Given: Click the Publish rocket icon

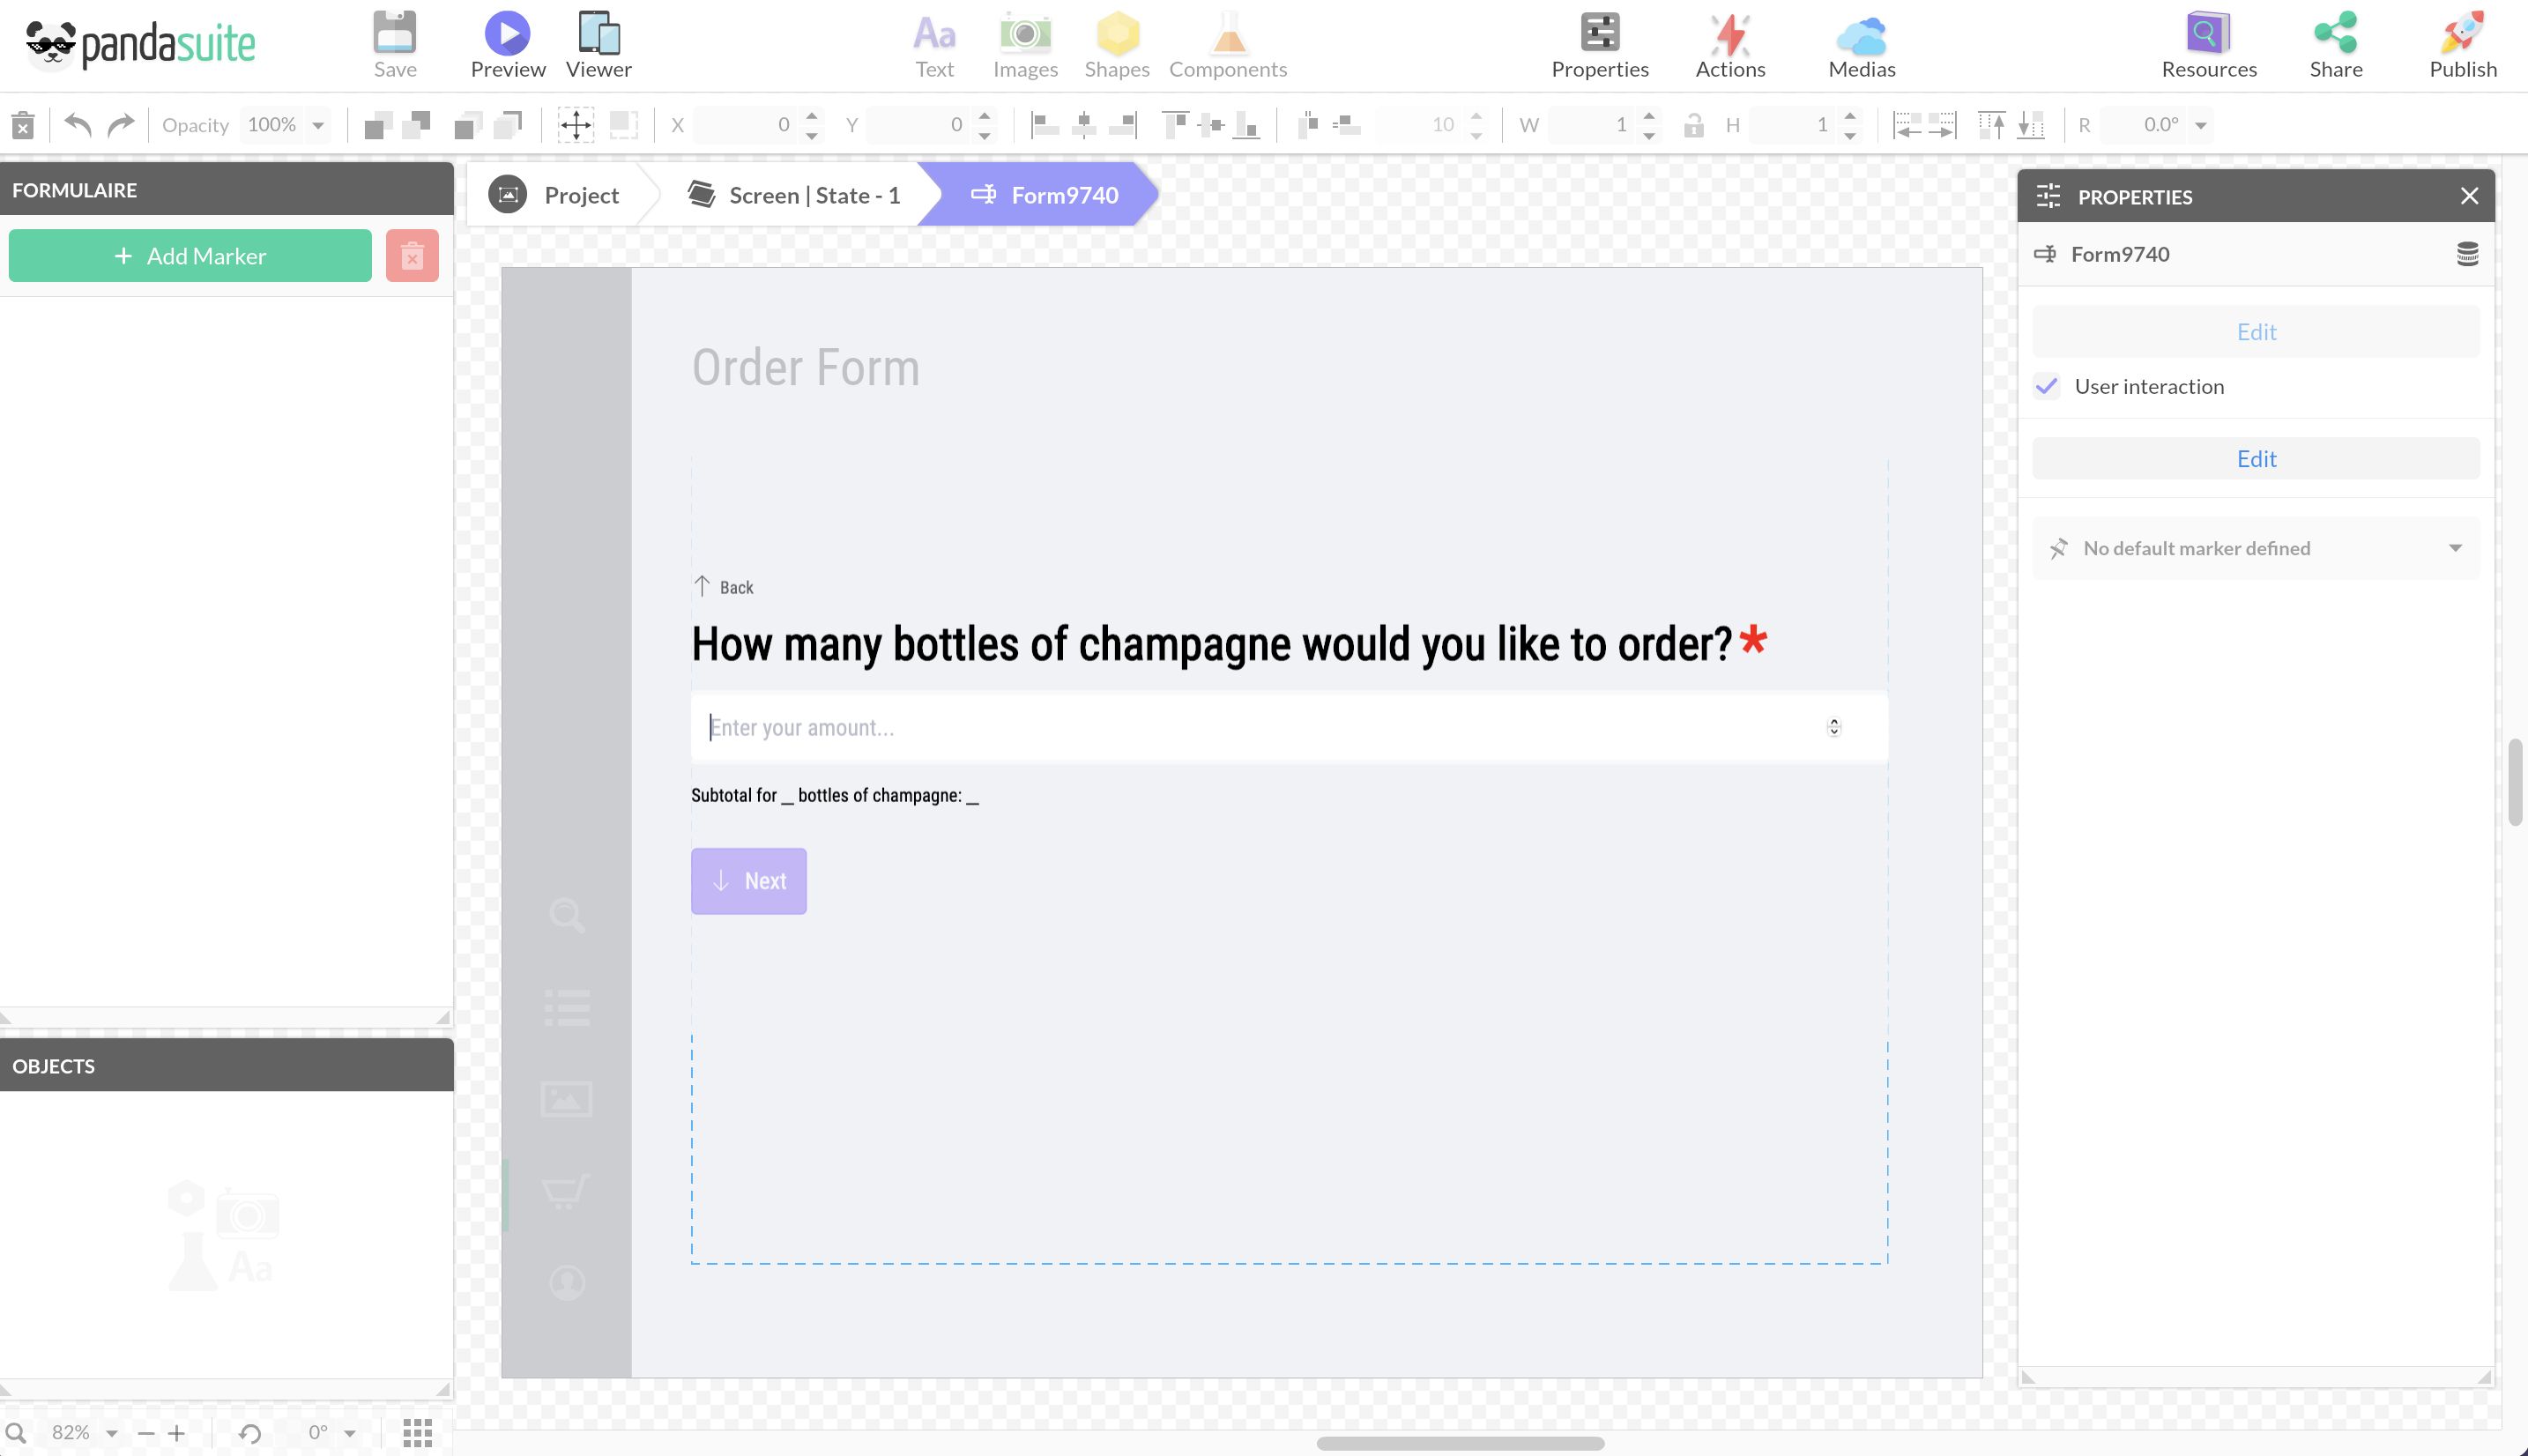Looking at the screenshot, I should 2462,34.
